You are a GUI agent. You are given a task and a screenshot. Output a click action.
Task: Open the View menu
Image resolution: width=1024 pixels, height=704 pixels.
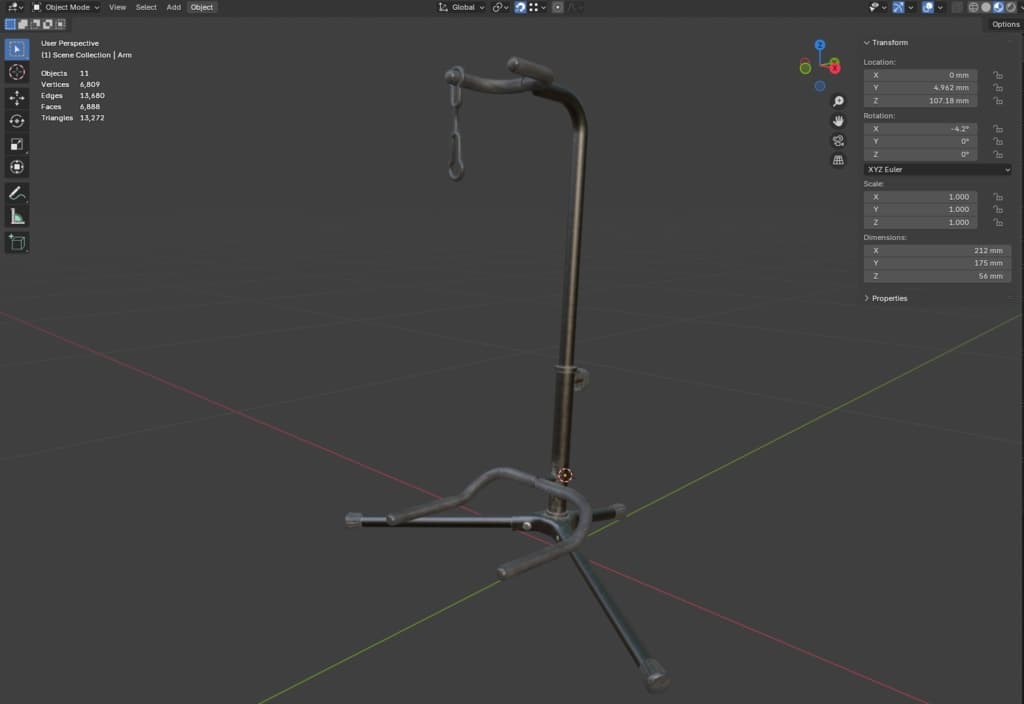117,7
